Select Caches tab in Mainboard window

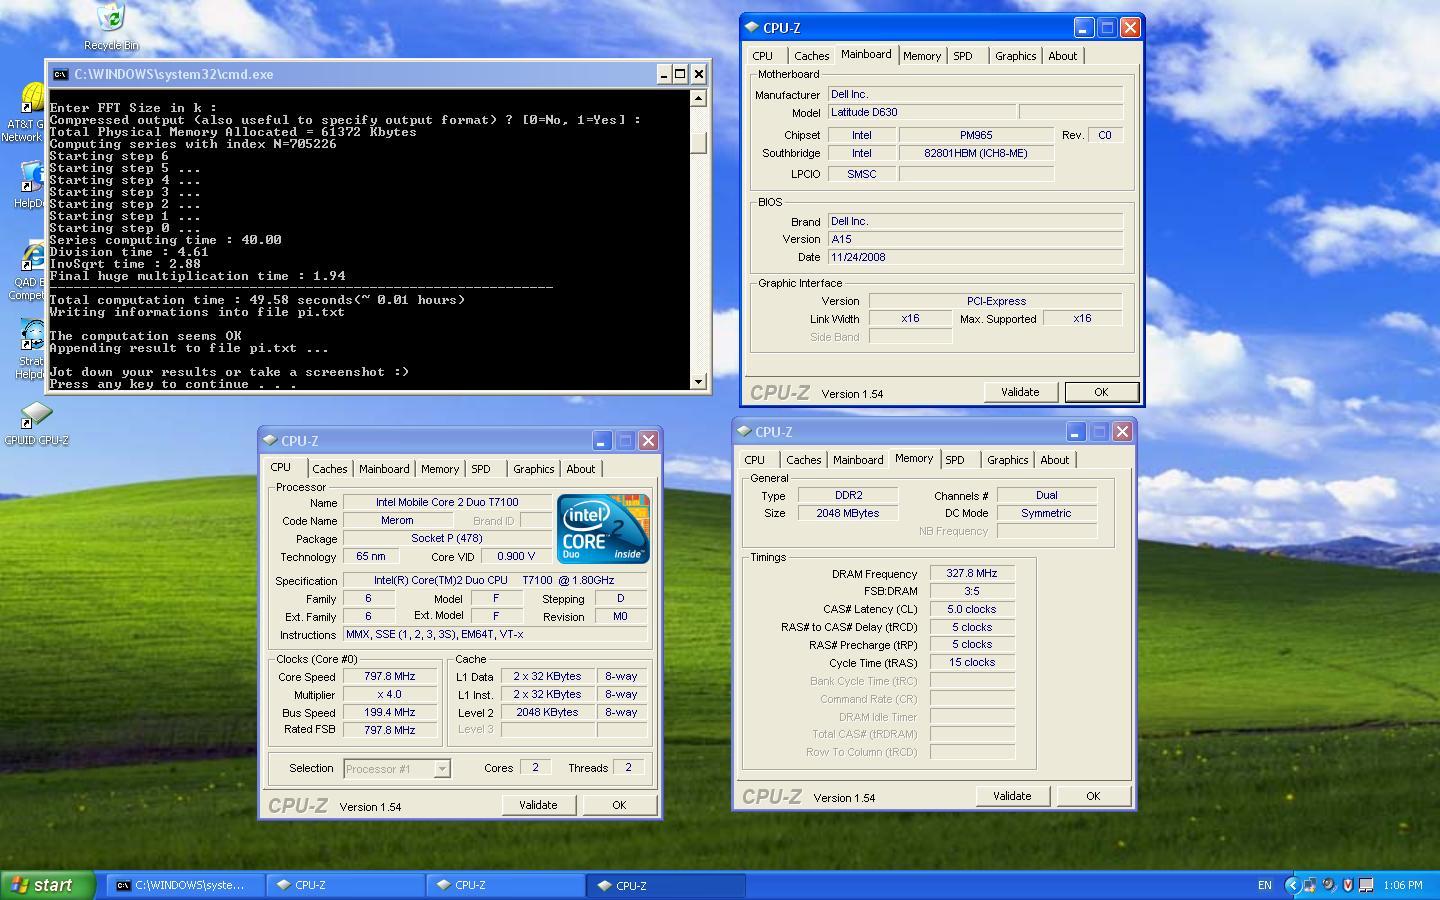(811, 56)
